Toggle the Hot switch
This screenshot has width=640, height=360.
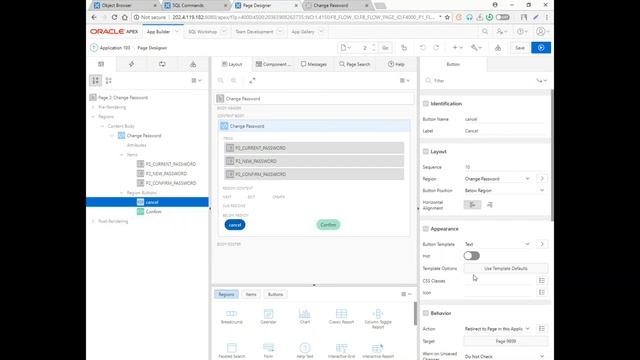point(471,256)
